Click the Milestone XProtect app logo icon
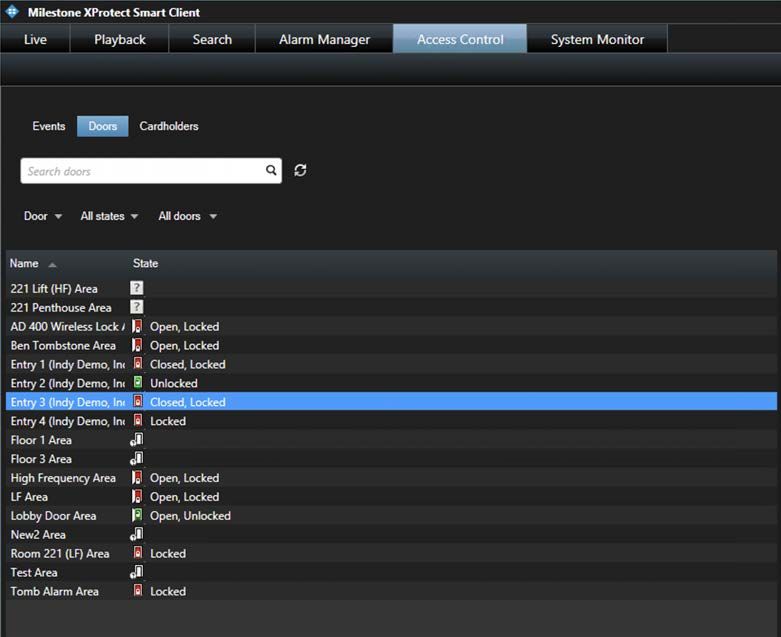 [11, 11]
